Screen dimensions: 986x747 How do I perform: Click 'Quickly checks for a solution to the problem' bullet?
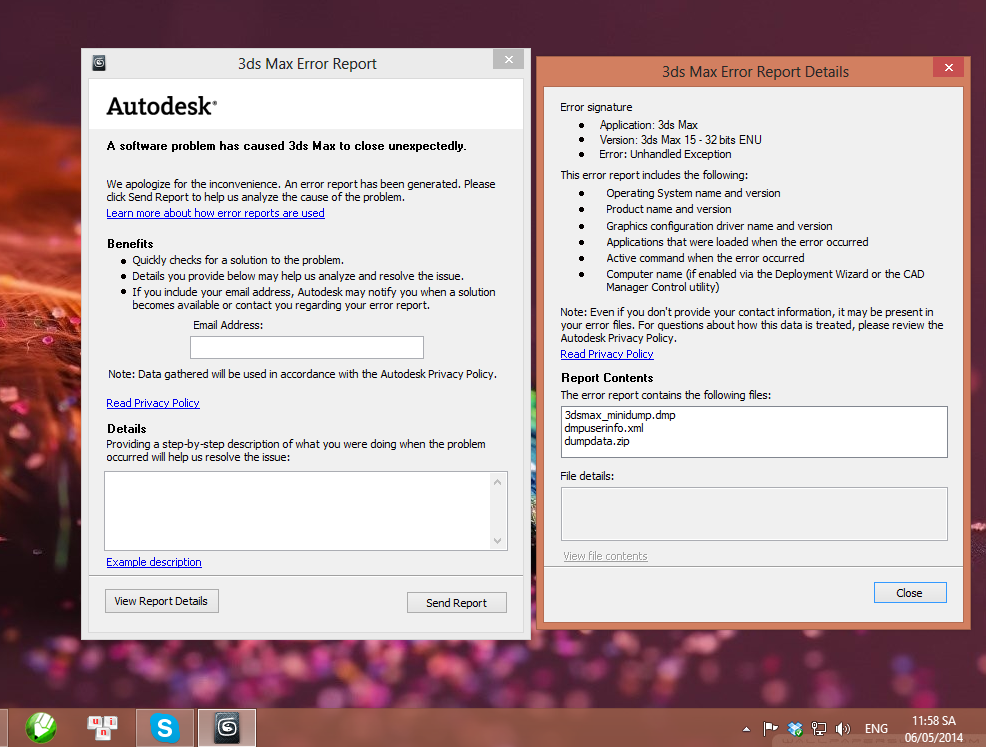click(238, 260)
